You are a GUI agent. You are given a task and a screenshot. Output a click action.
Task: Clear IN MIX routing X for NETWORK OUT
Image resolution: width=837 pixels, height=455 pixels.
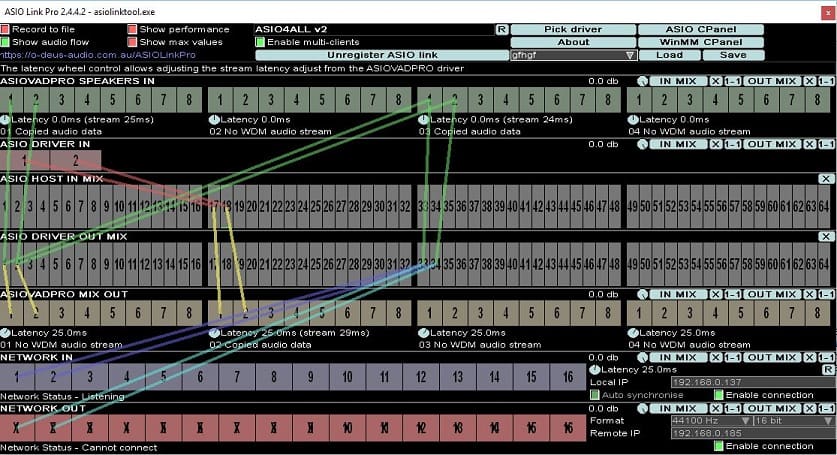pos(716,409)
